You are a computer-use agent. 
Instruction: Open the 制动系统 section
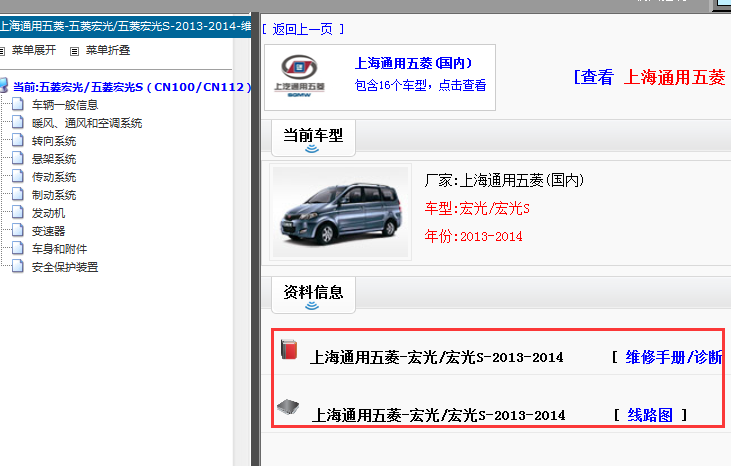click(x=54, y=195)
